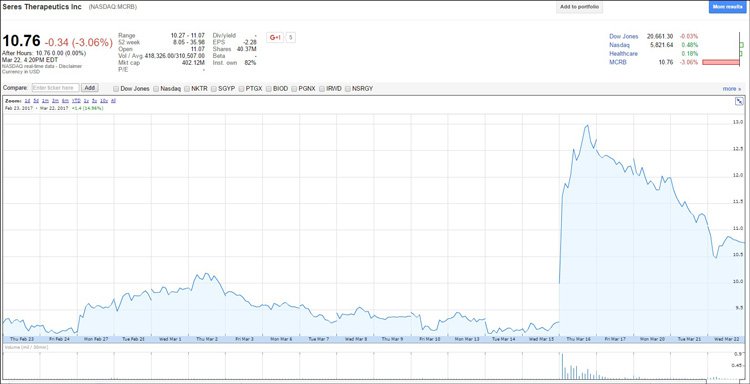Click the 10.76 stock price
Image resolution: width=750 pixels, height=384 pixels.
tap(22, 42)
